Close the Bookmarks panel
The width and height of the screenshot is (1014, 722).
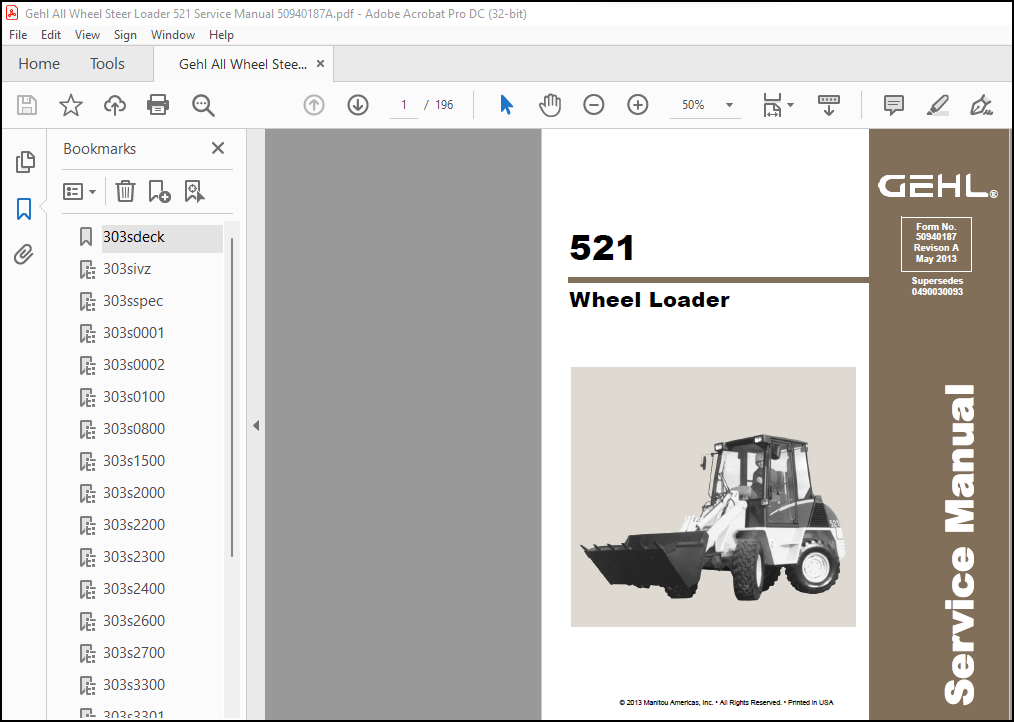(x=218, y=148)
